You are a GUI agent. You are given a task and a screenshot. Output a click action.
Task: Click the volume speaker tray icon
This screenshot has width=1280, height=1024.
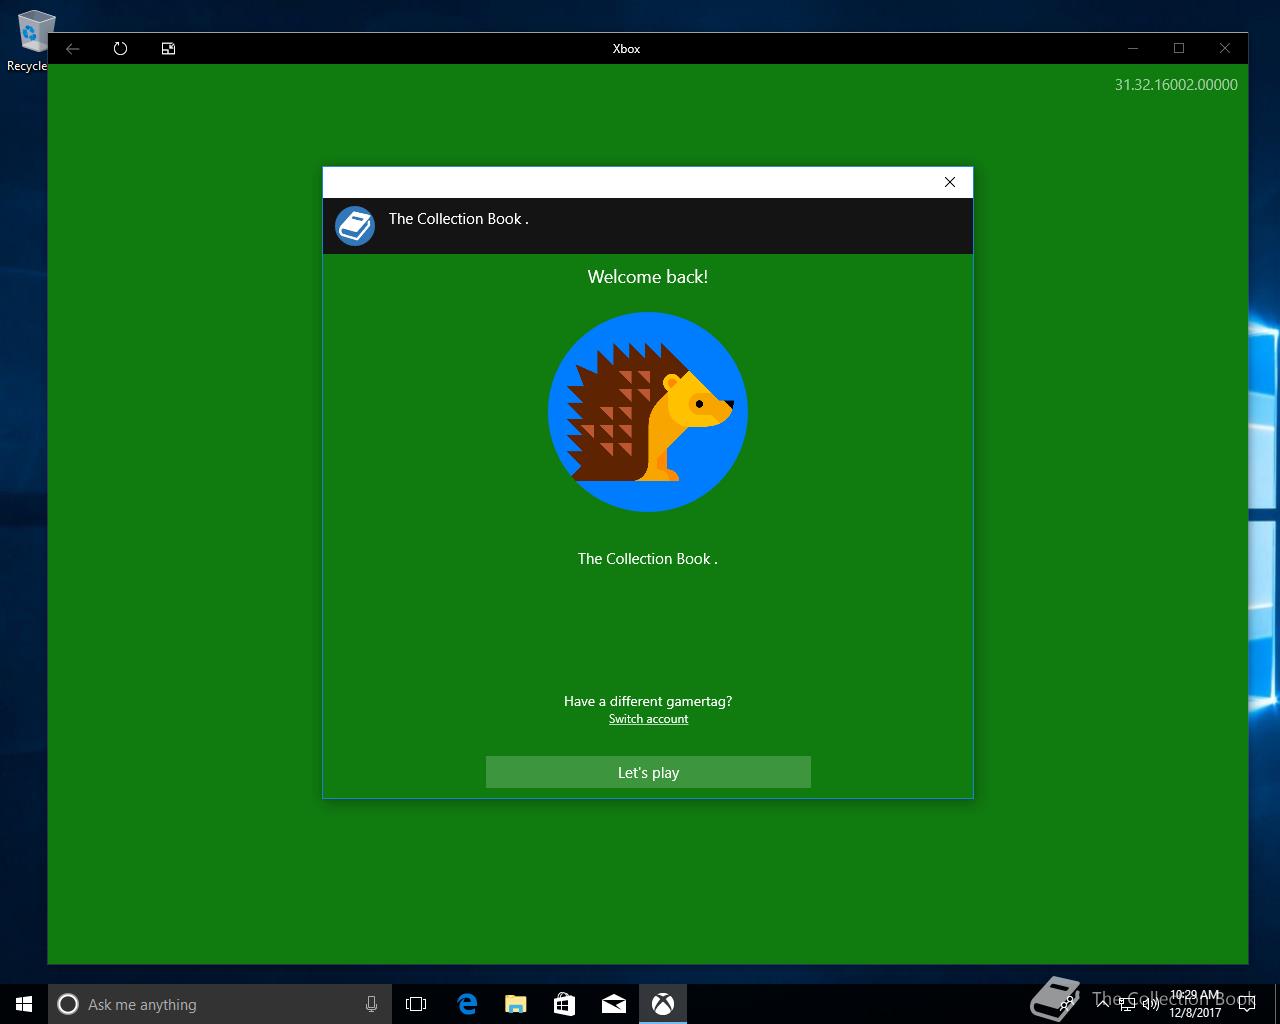click(1150, 1004)
